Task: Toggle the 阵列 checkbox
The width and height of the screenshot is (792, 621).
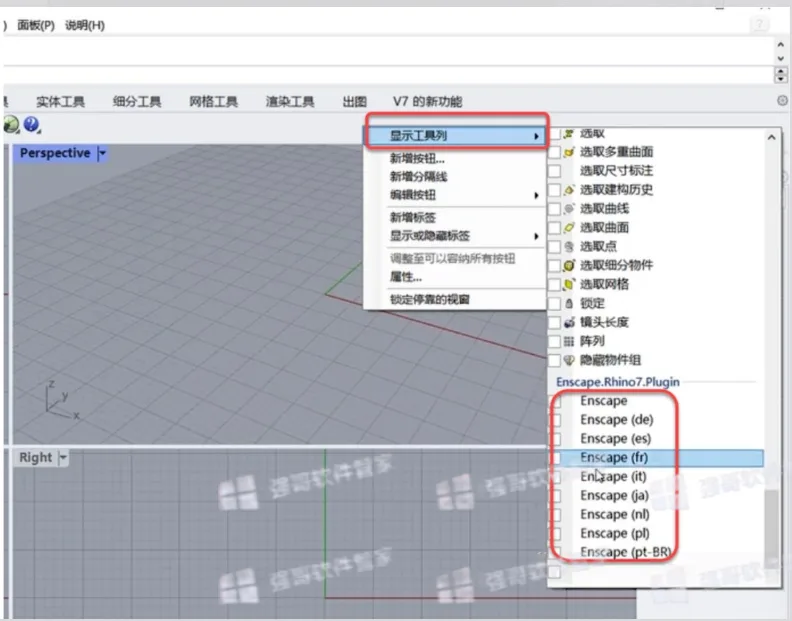Action: [x=555, y=342]
